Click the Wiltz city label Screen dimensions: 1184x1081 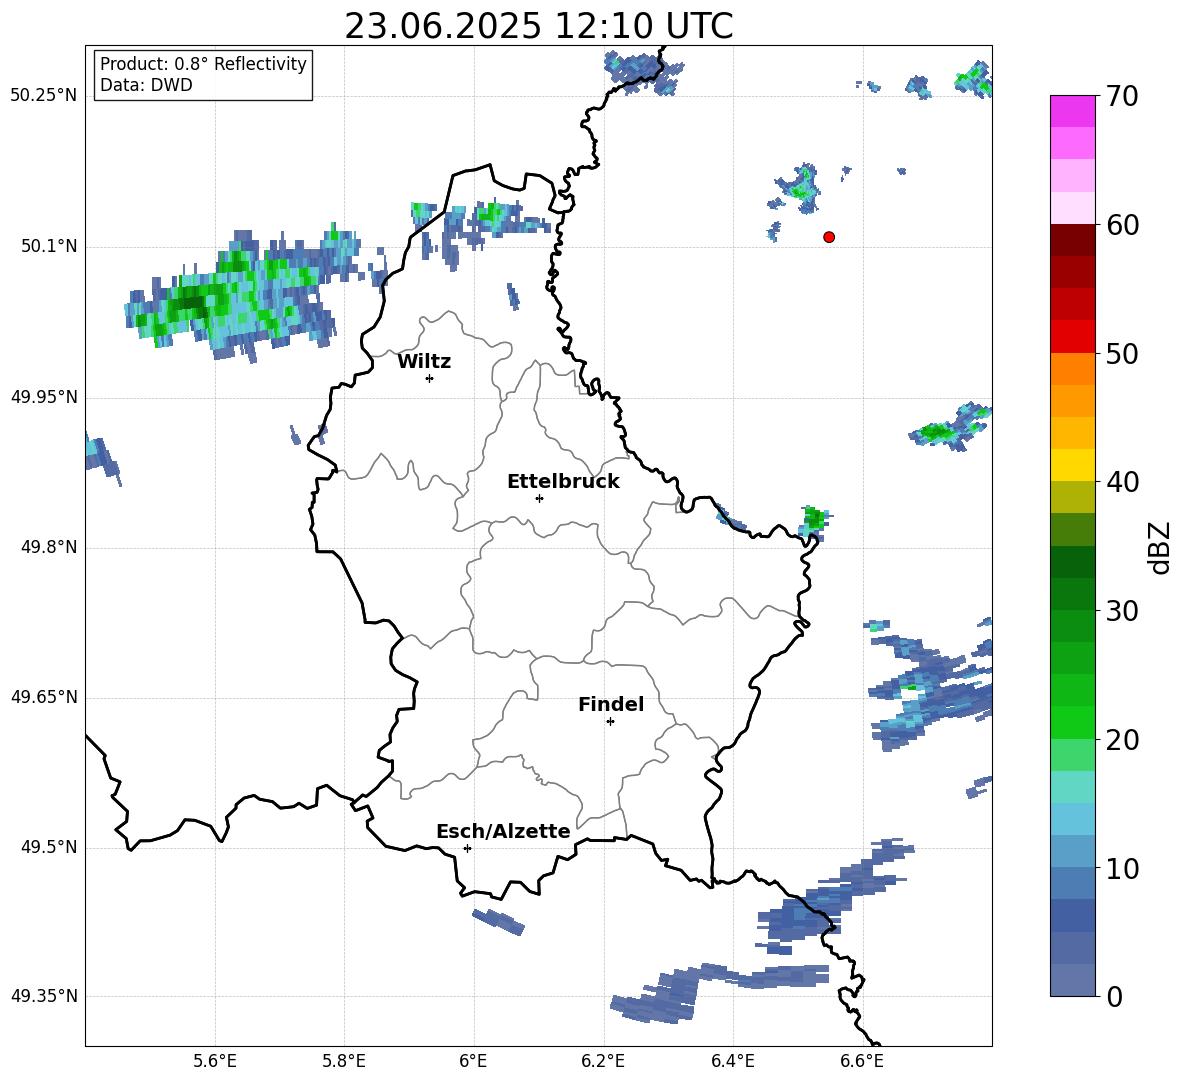coord(424,362)
